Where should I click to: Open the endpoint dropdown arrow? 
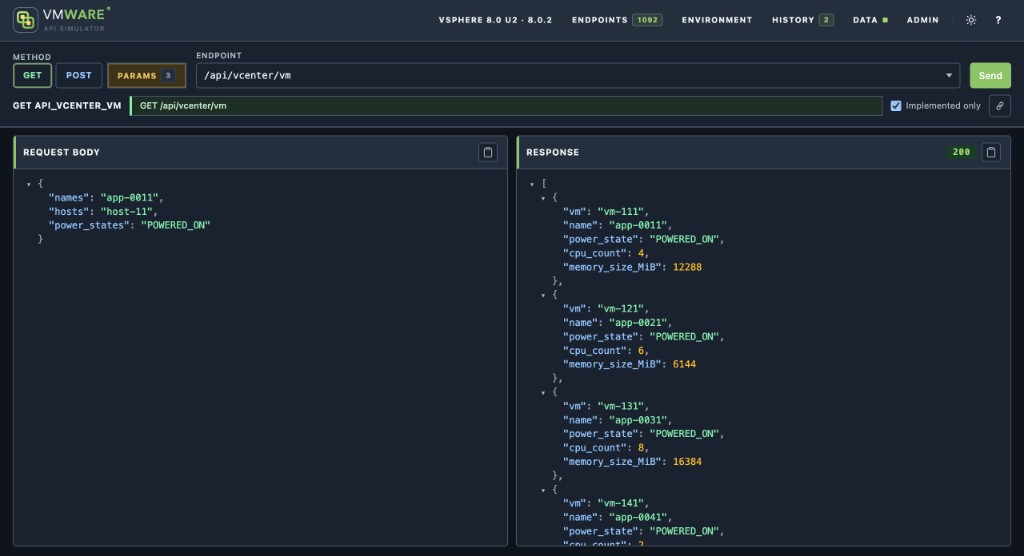coord(949,76)
